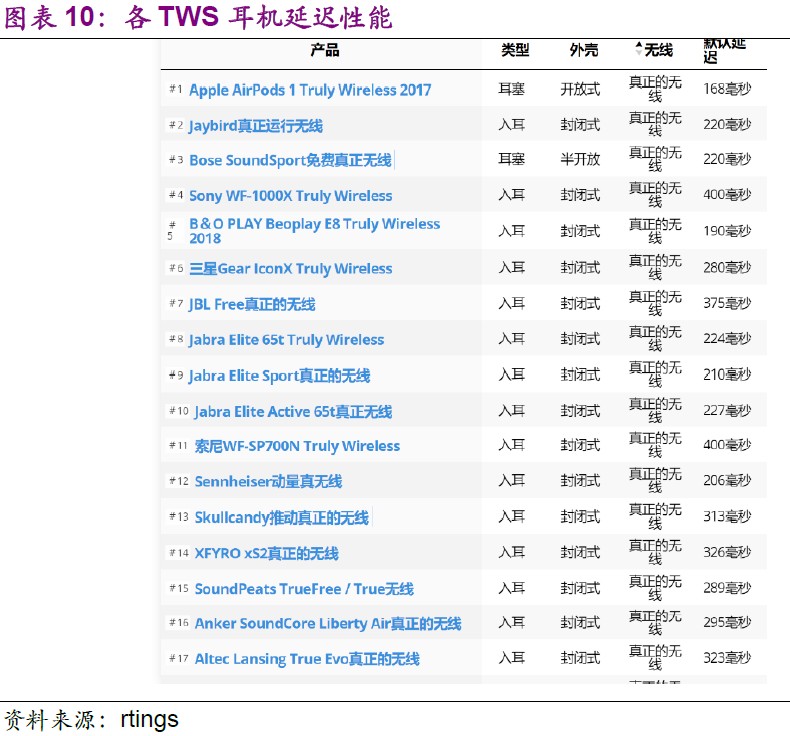The width and height of the screenshot is (790, 736).
Task: Open Jabra Elite Sport真正的无线 link
Action: [x=279, y=376]
